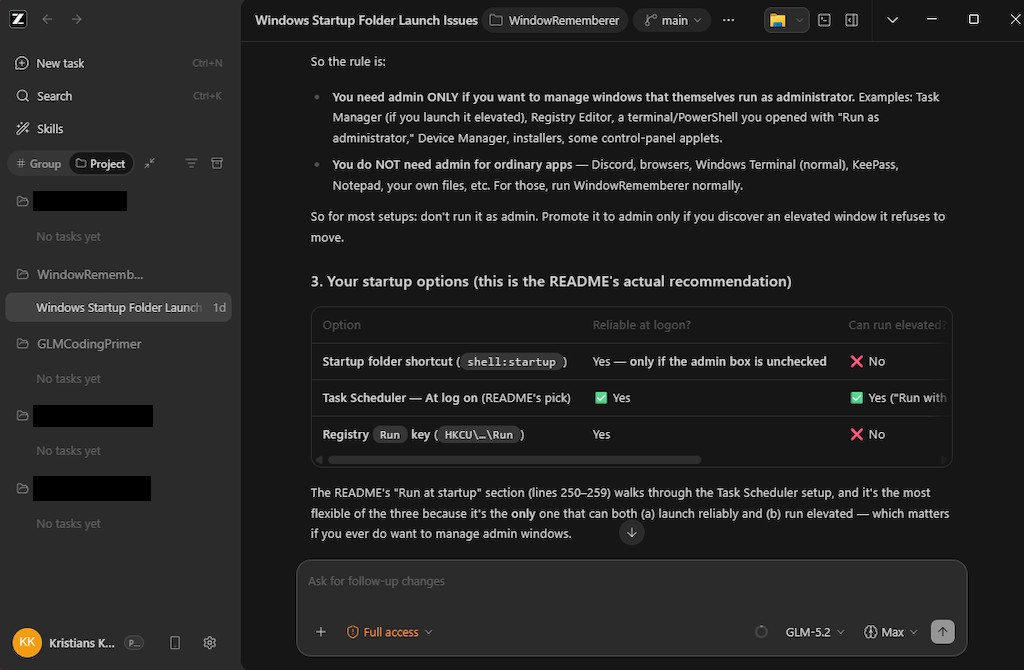This screenshot has width=1024, height=670.
Task: Switch to the Project view tab
Action: (x=101, y=163)
